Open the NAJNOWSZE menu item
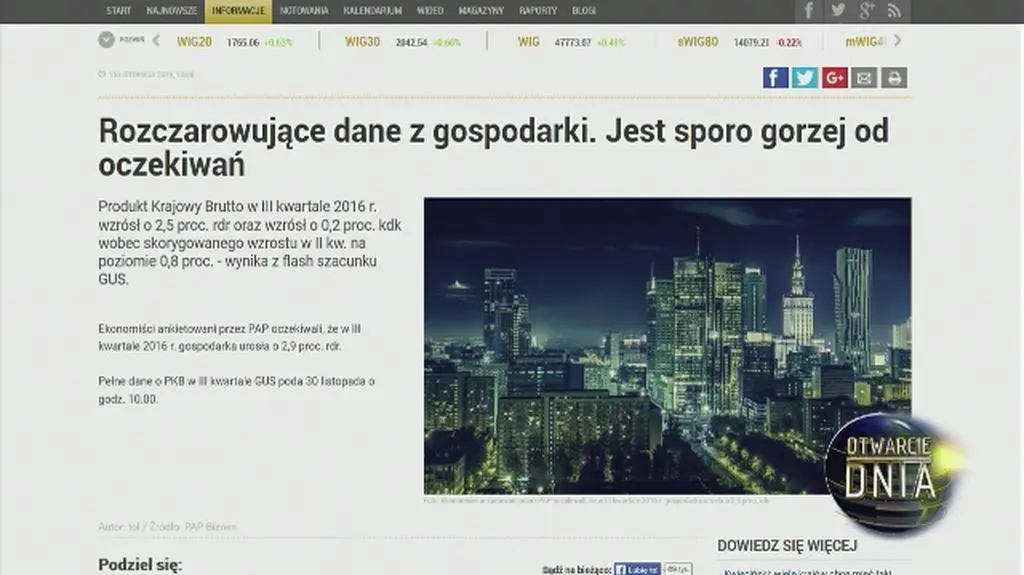The image size is (1024, 575). pyautogui.click(x=172, y=10)
